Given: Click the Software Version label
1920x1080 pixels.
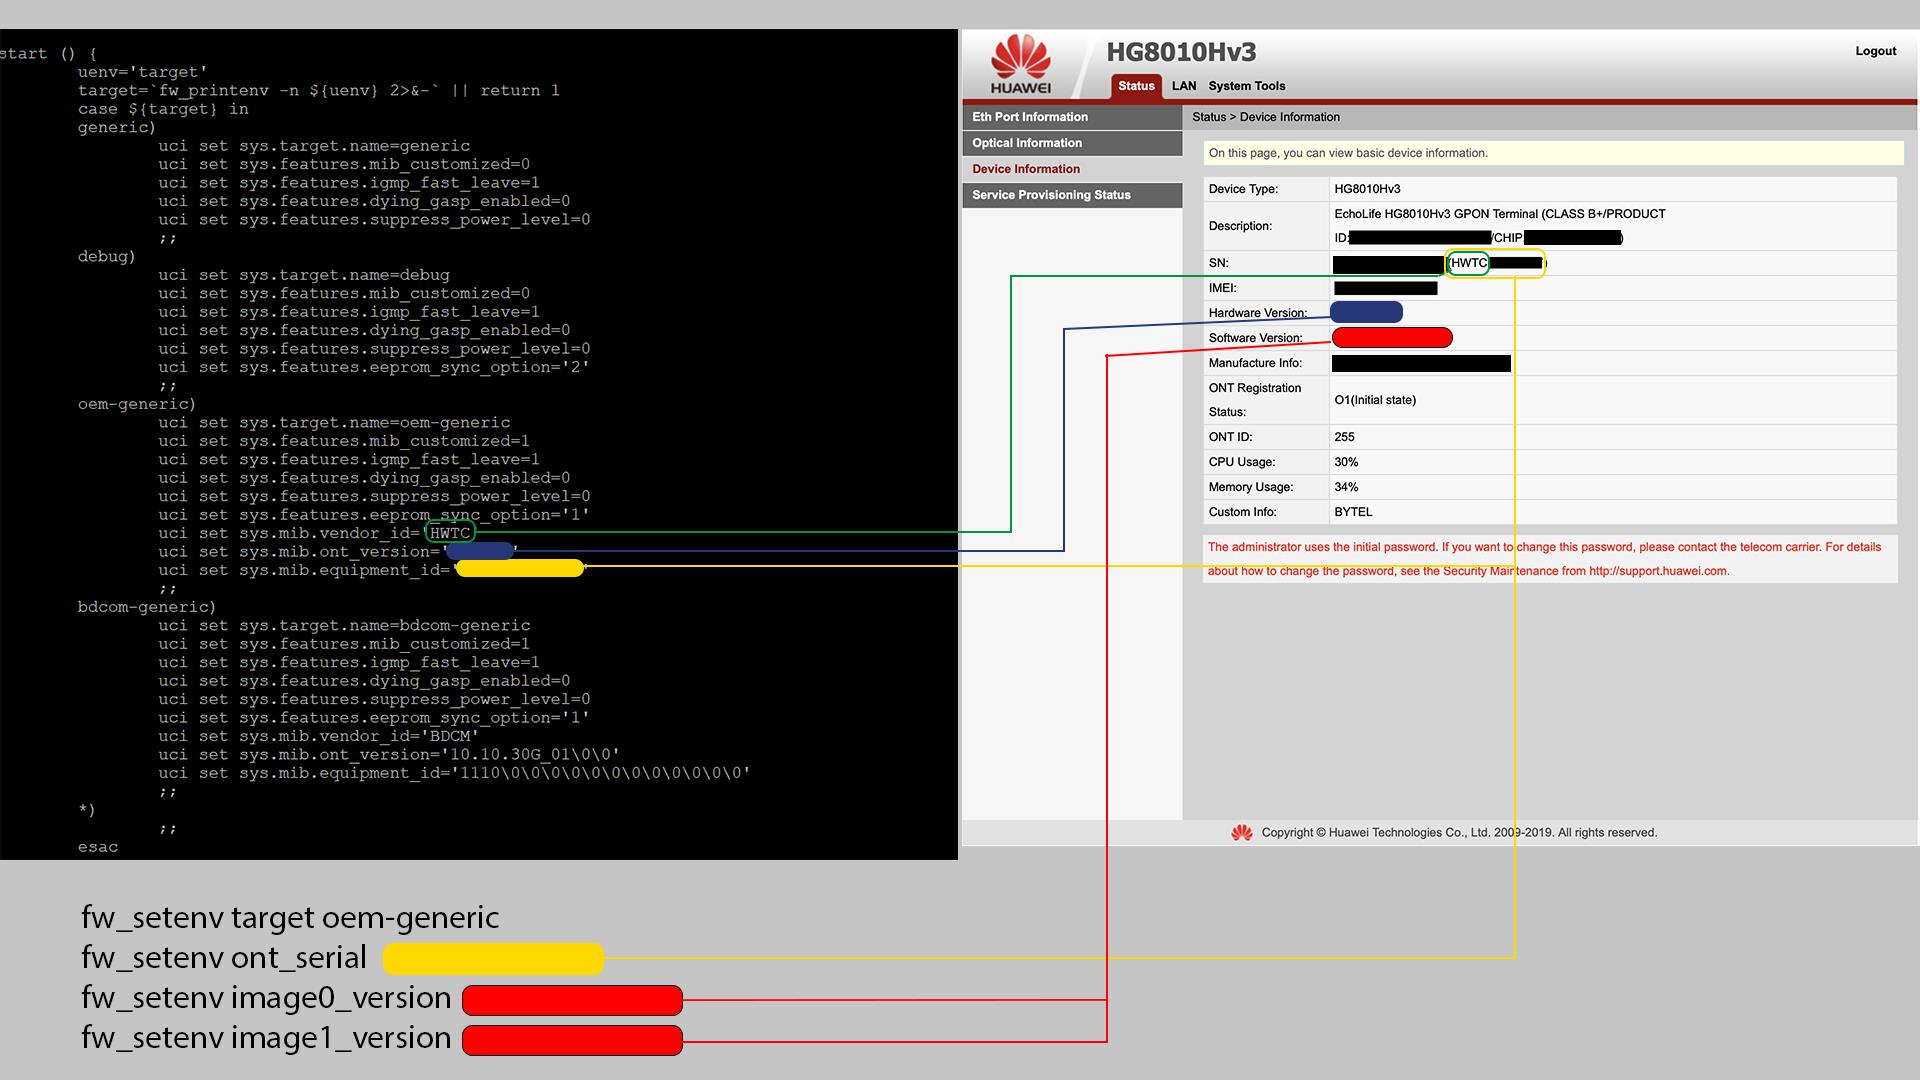Looking at the screenshot, I should click(1255, 338).
